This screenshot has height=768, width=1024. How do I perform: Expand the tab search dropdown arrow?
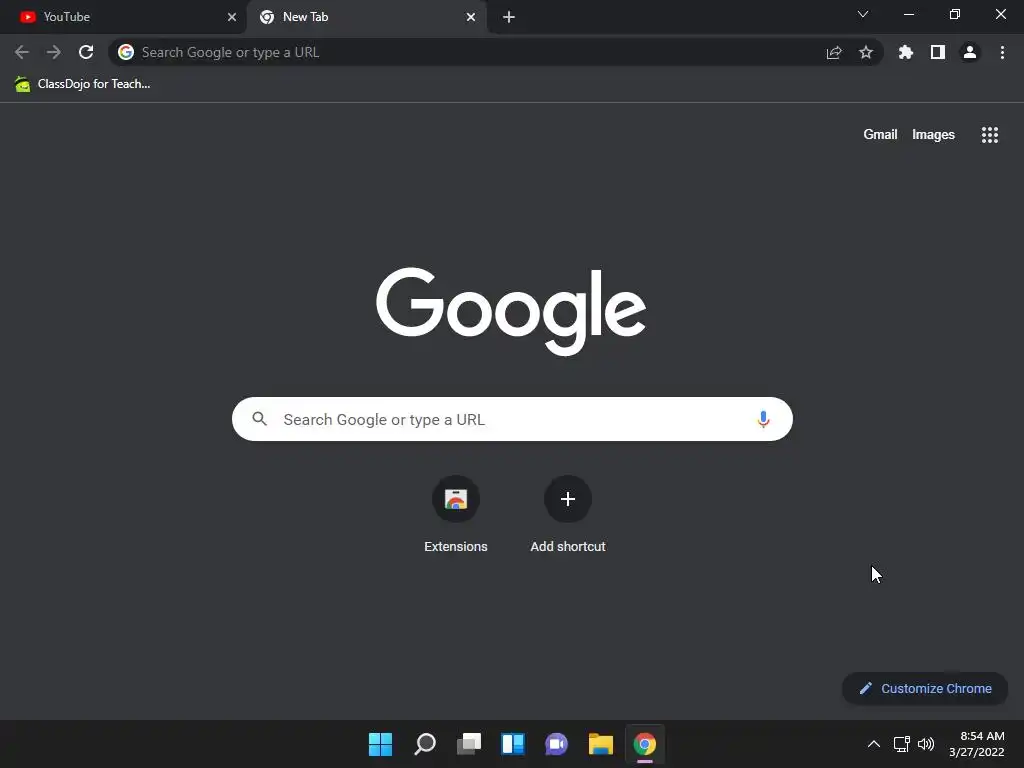click(x=863, y=14)
